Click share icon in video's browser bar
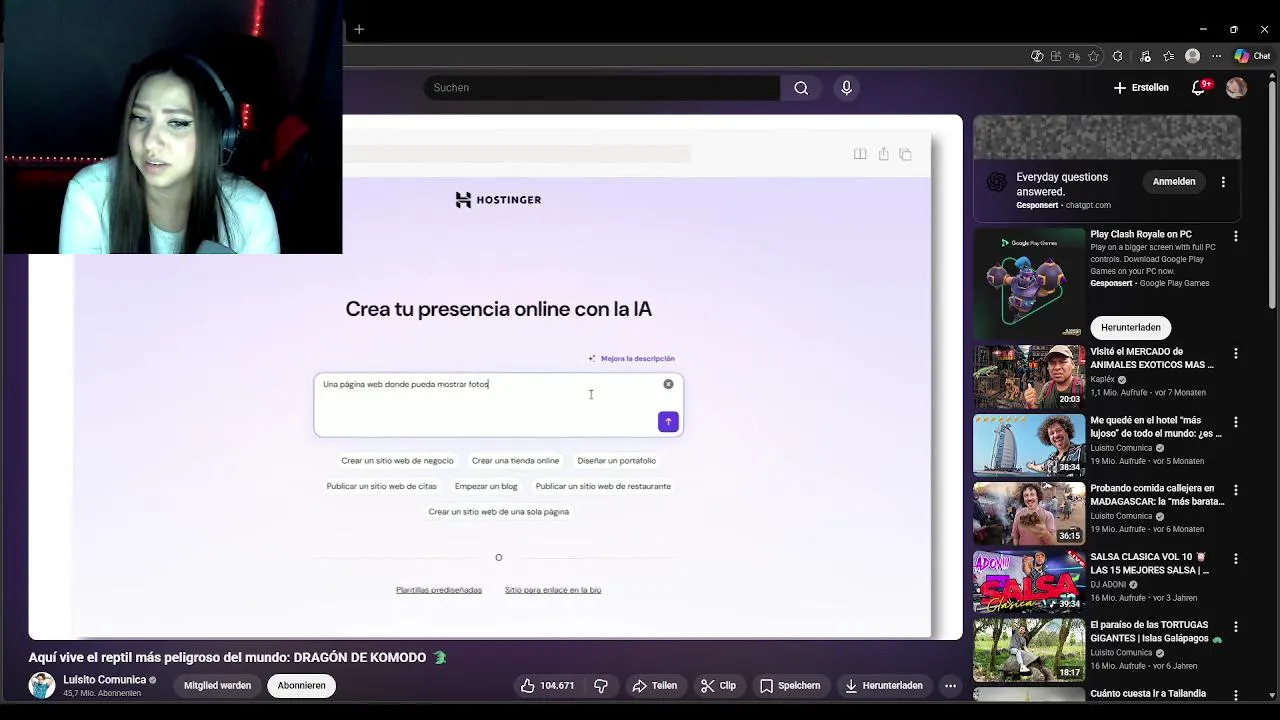 [x=883, y=154]
